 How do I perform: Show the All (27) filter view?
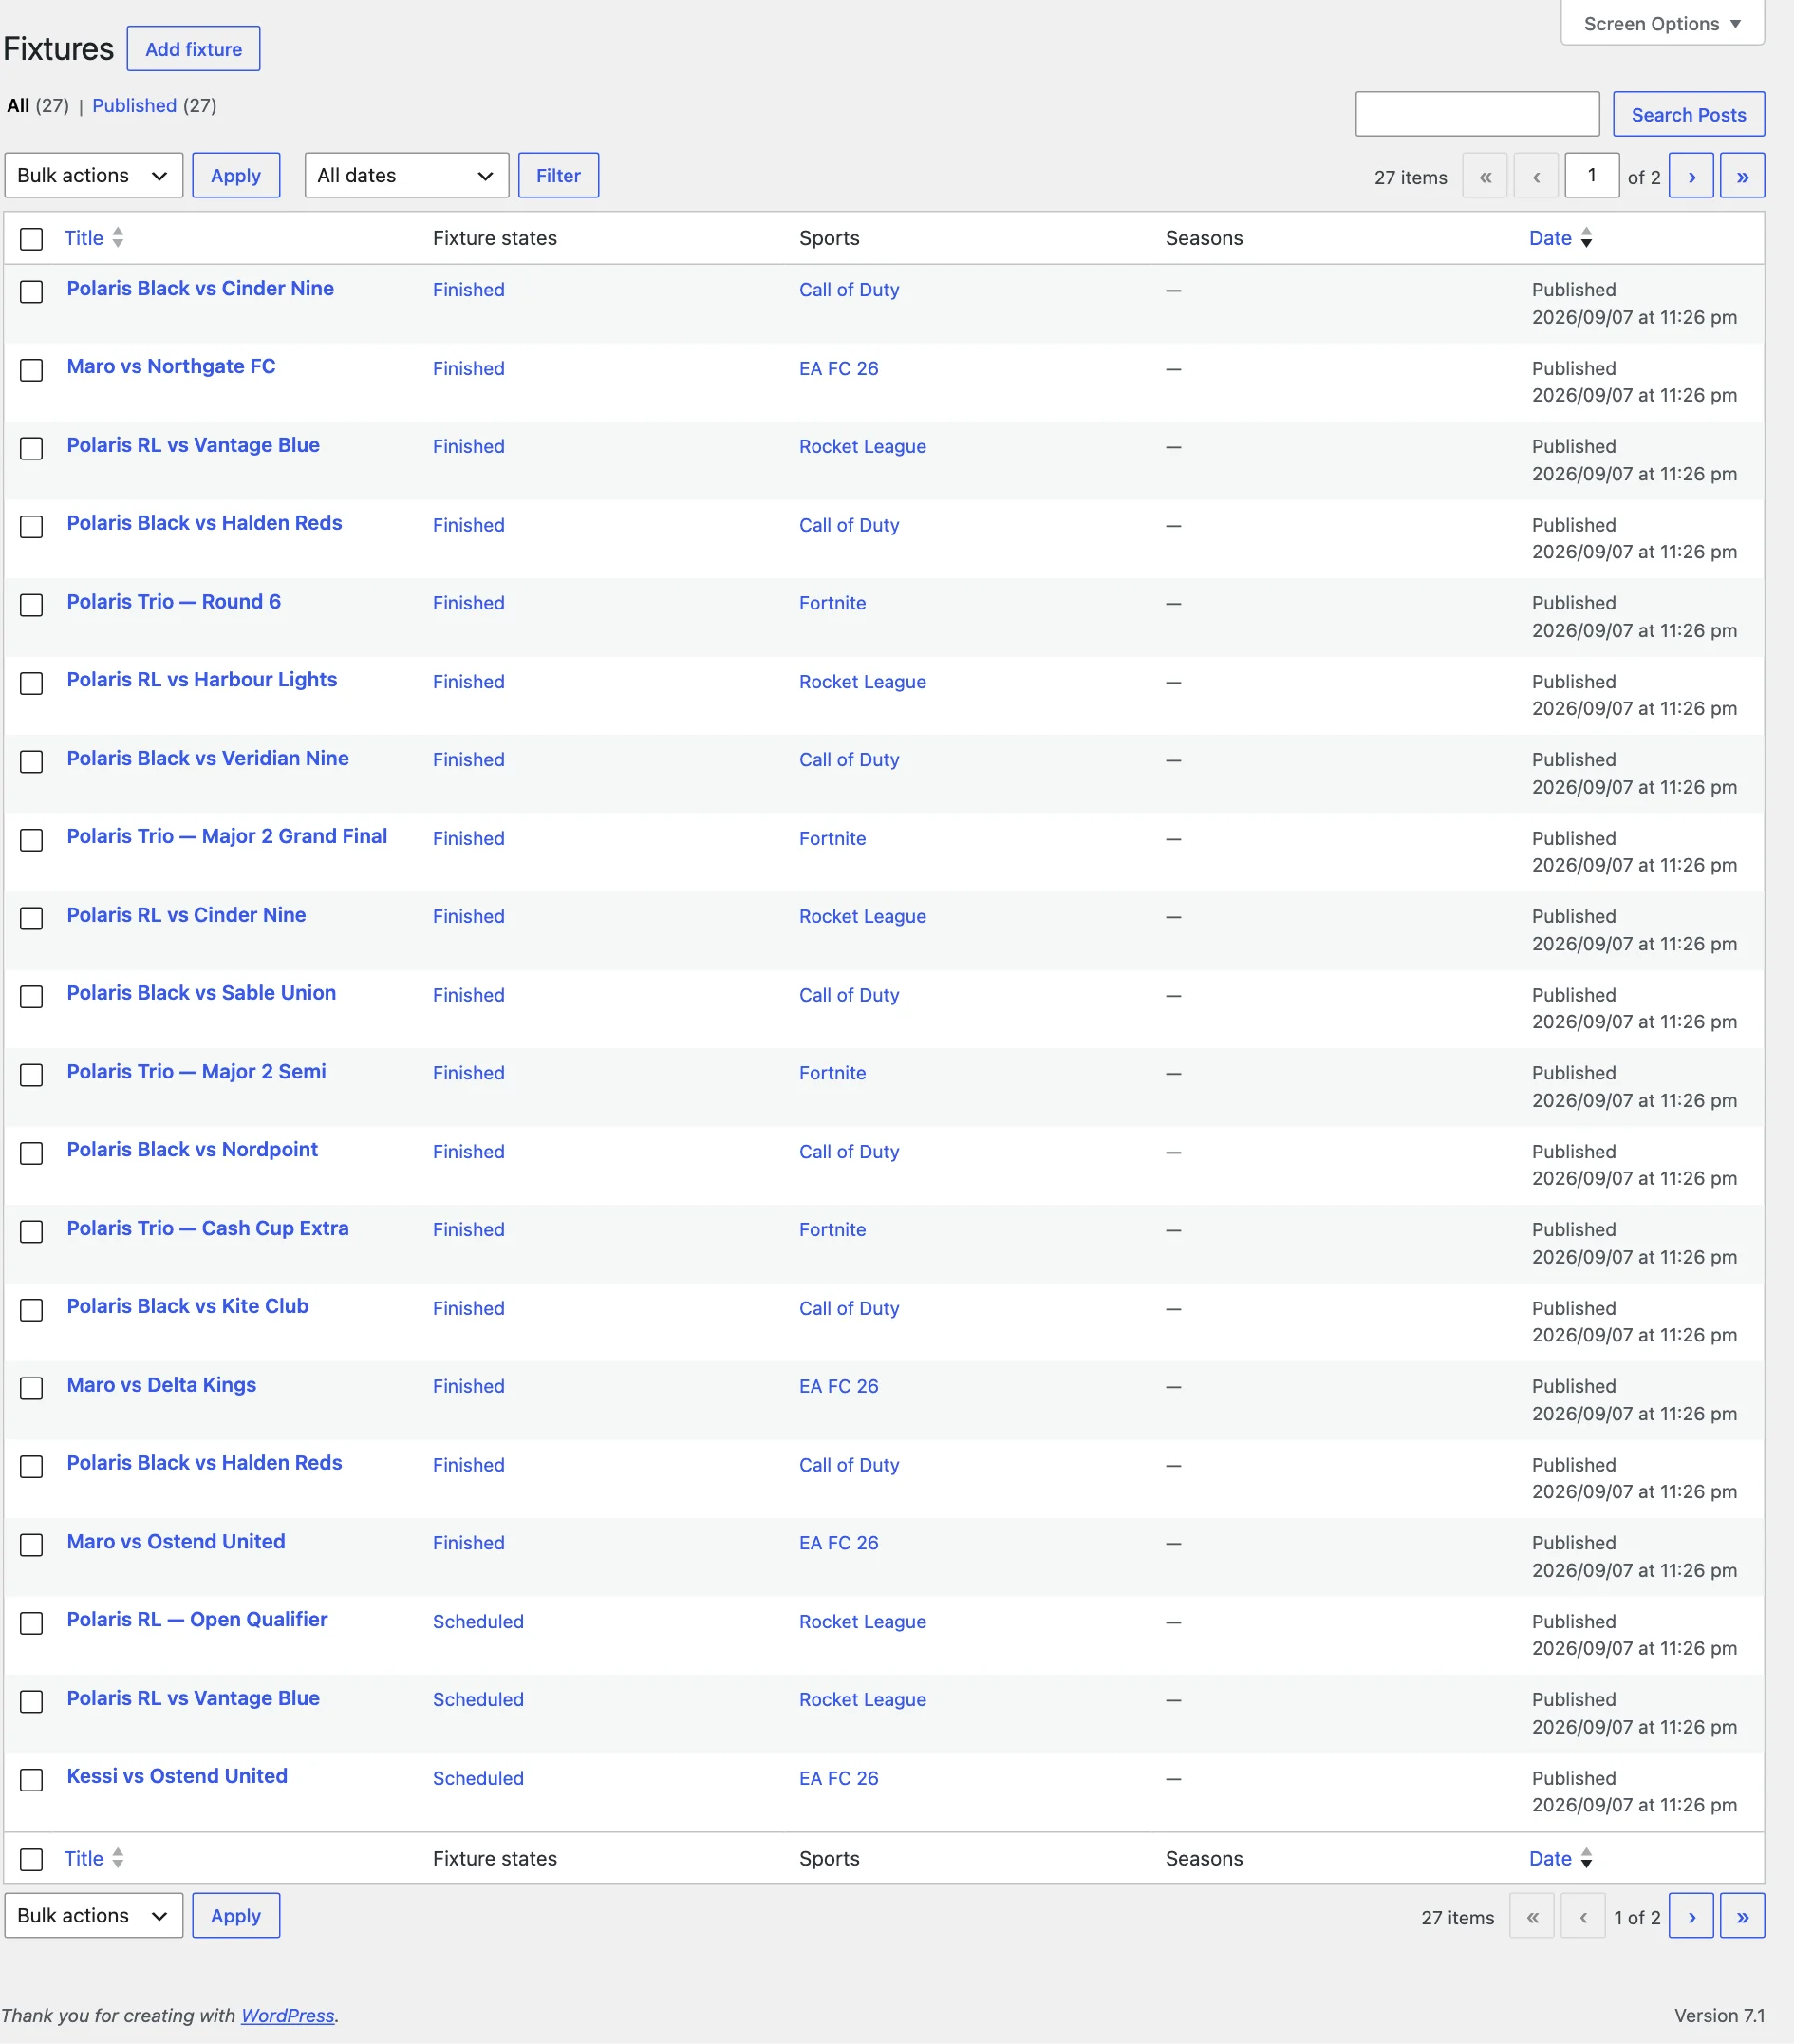point(38,106)
